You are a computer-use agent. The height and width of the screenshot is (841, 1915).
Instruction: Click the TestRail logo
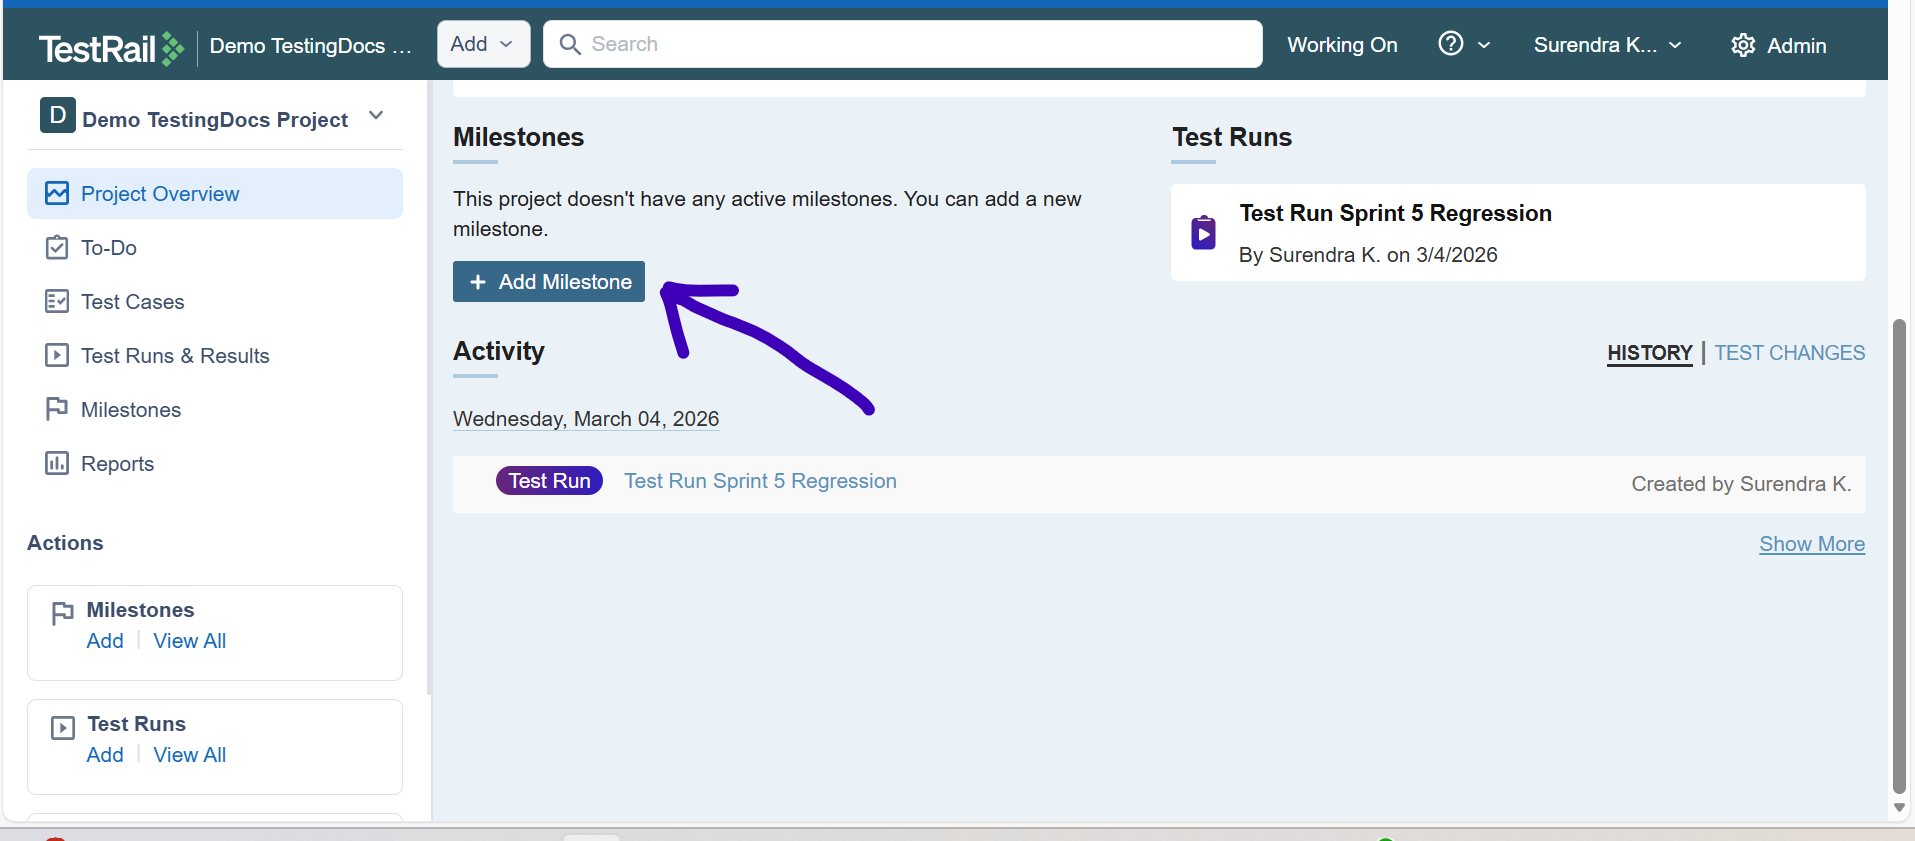click(111, 47)
